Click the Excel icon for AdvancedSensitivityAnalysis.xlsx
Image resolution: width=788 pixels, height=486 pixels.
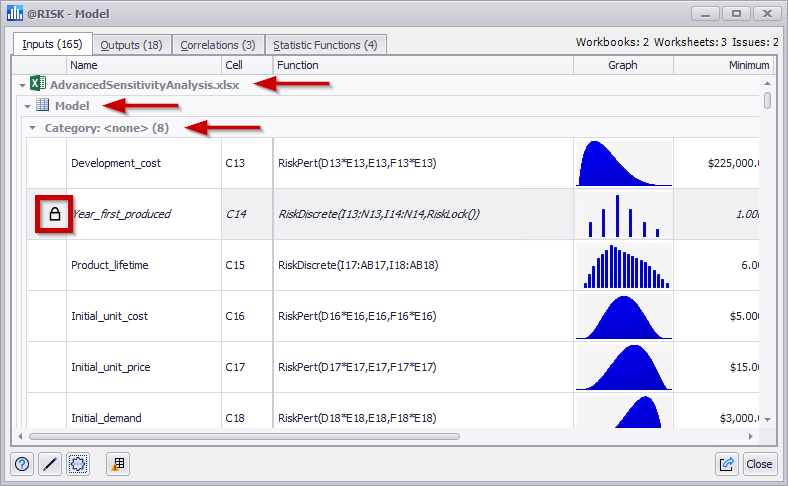(37, 85)
